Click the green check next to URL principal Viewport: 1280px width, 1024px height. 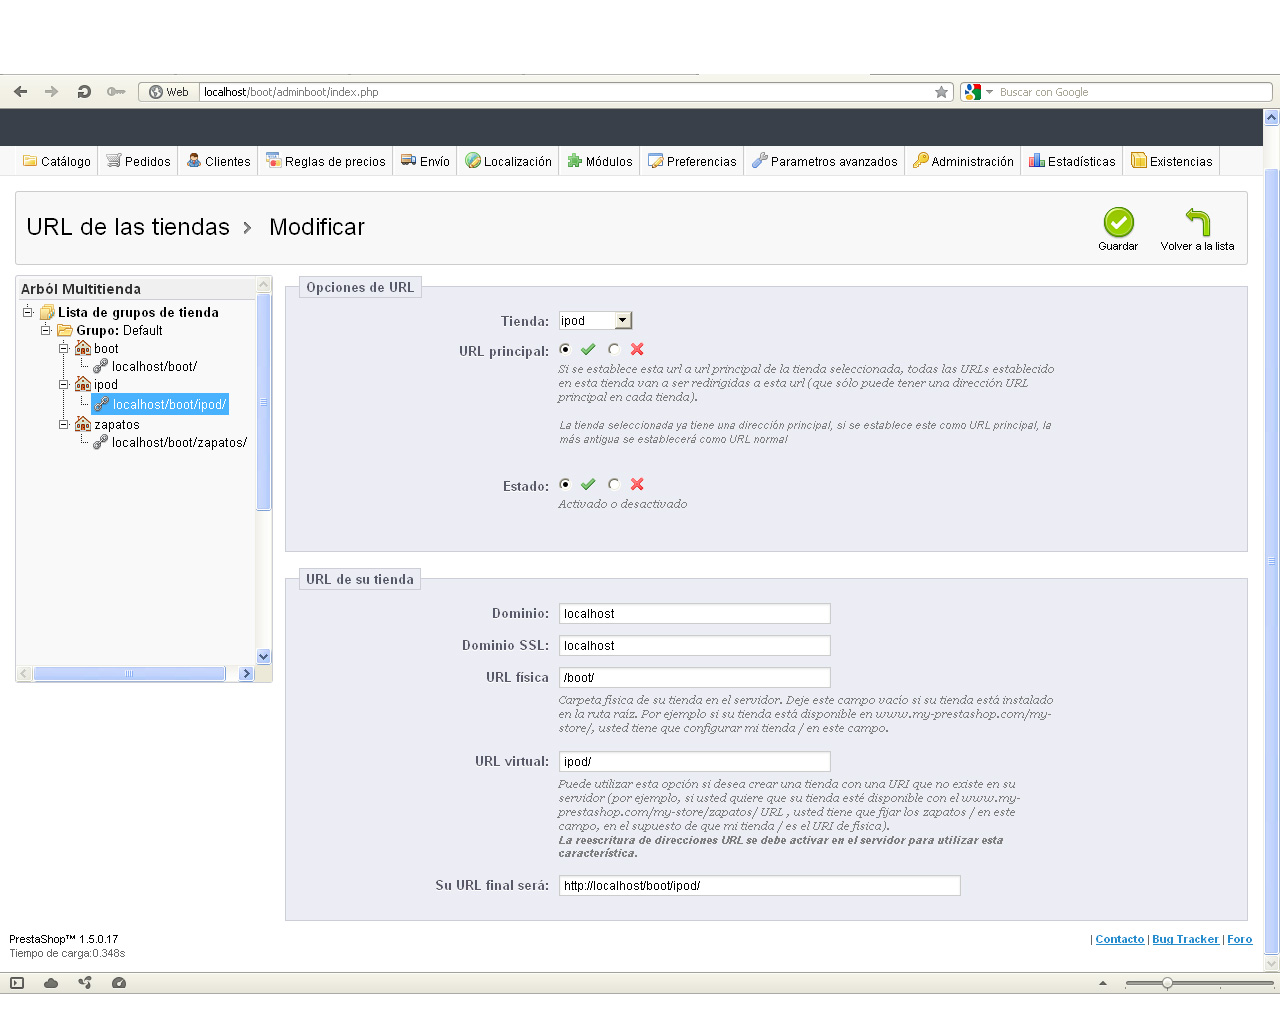[x=588, y=349]
